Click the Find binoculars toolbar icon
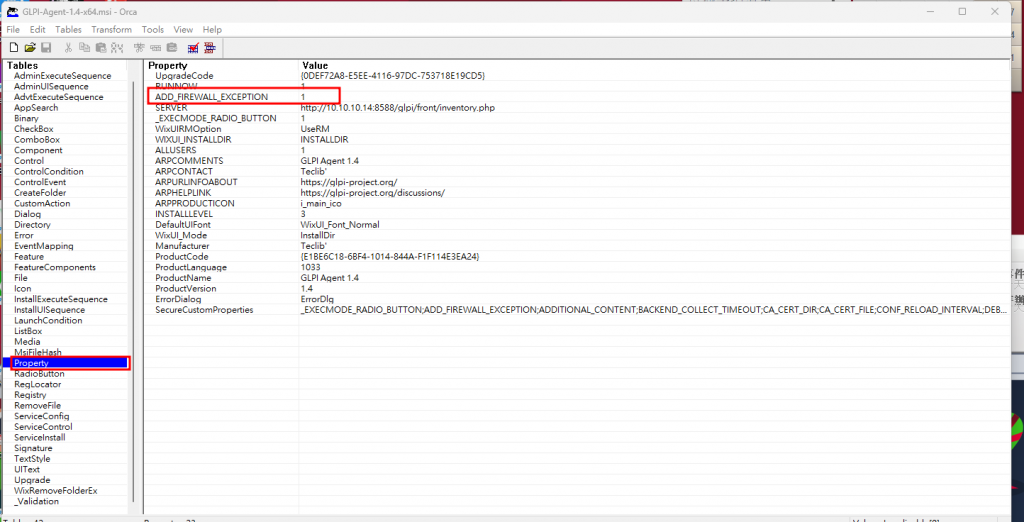This screenshot has height=522, width=1024. coord(117,47)
